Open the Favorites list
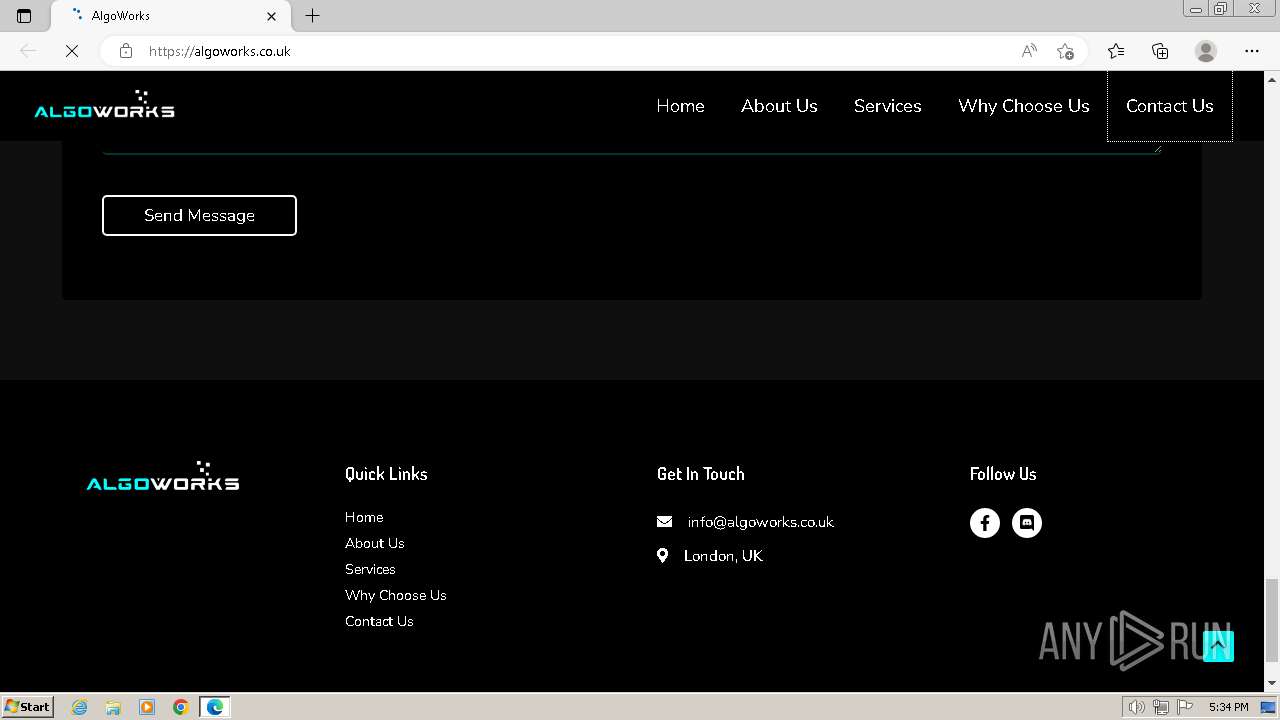The width and height of the screenshot is (1280, 720). click(1116, 51)
